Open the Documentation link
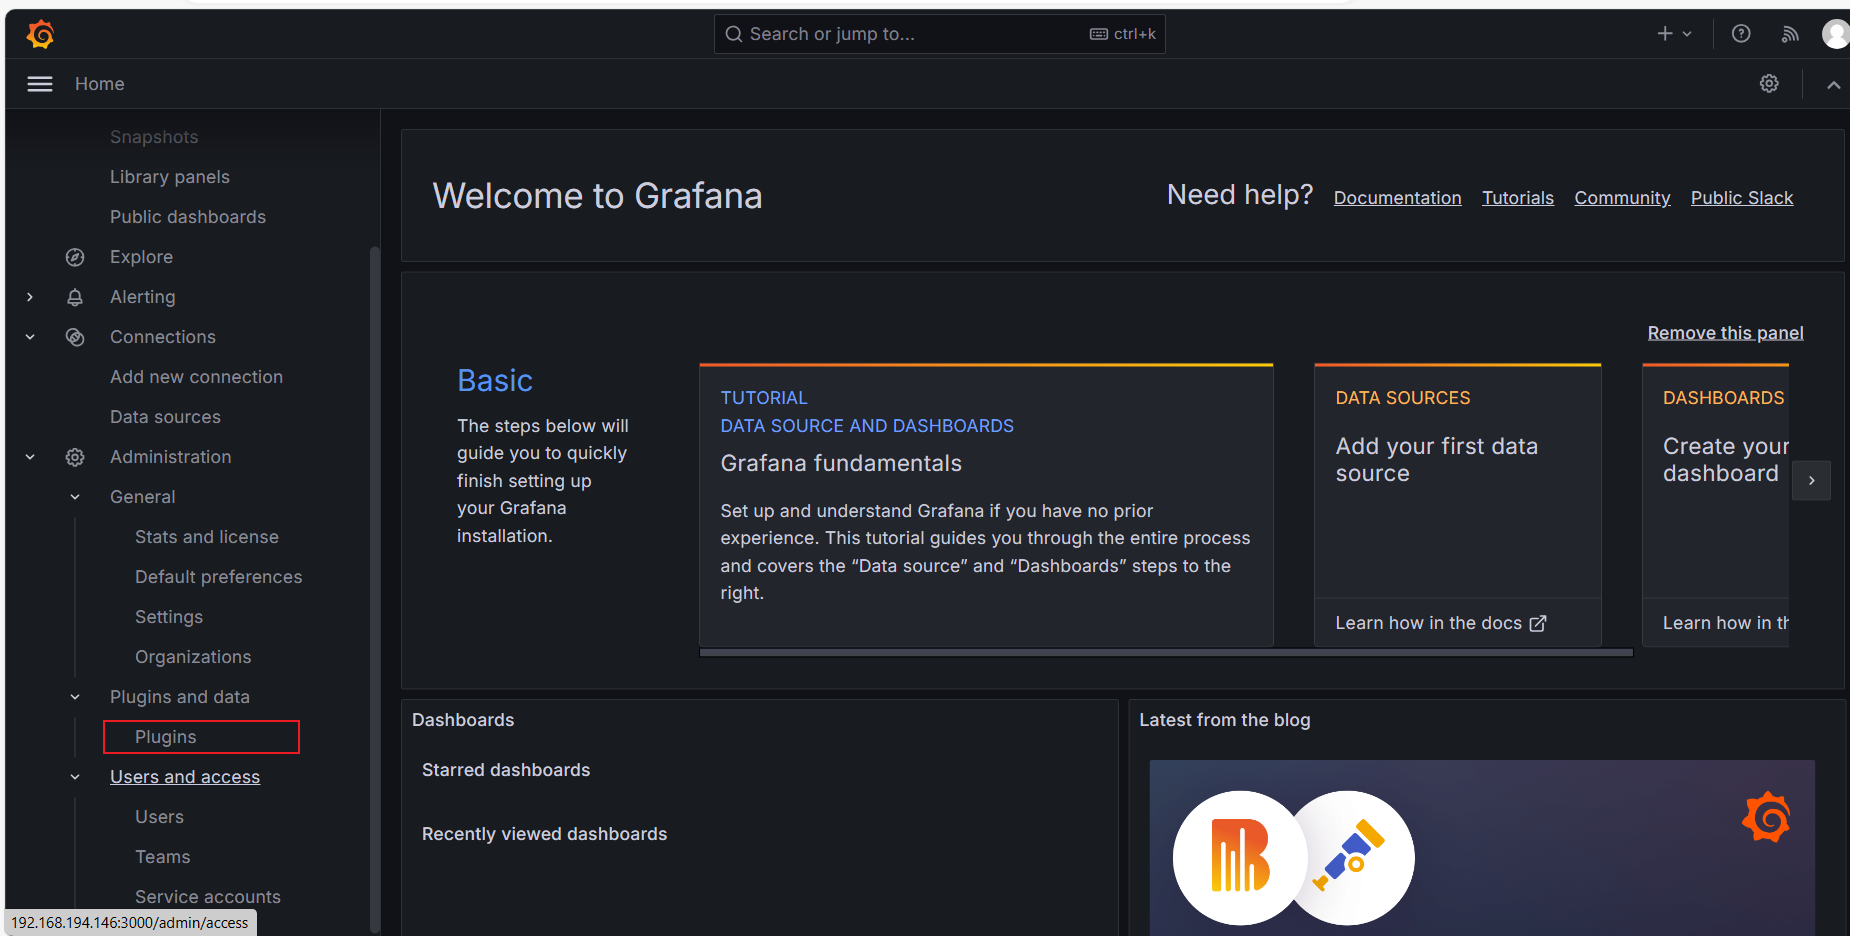Image resolution: width=1850 pixels, height=936 pixels. click(1397, 198)
